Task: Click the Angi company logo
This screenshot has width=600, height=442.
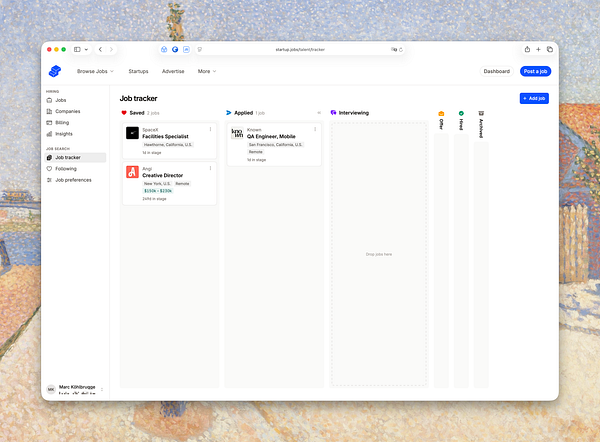Action: pyautogui.click(x=132, y=172)
